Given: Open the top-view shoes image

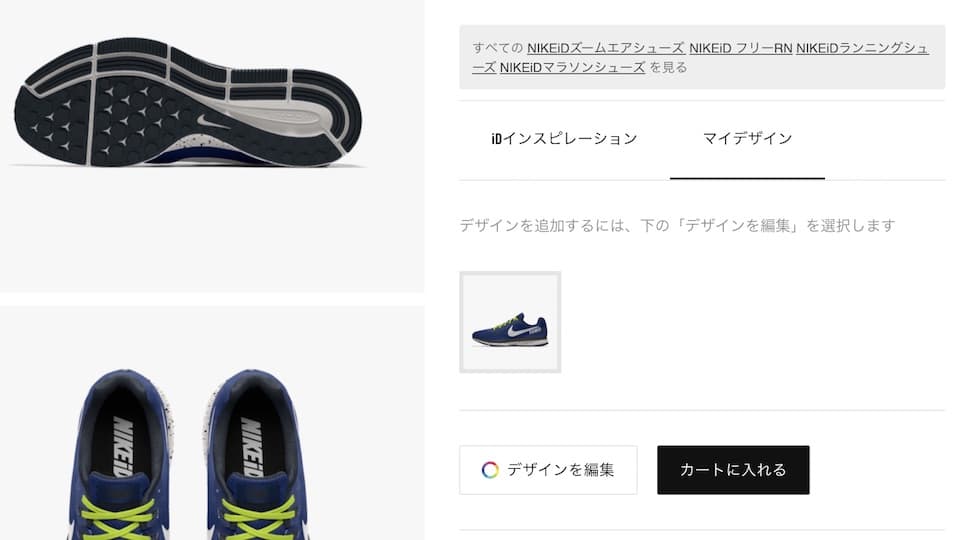Looking at the screenshot, I should [212, 423].
